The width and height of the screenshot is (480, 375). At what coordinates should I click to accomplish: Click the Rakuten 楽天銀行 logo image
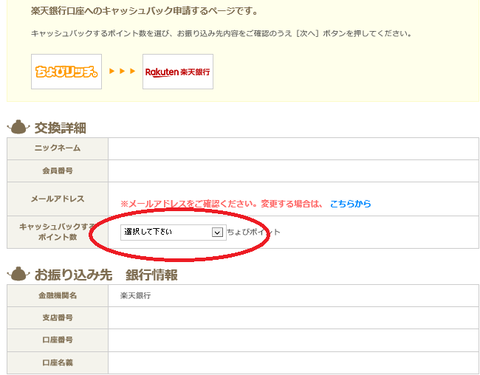pyautogui.click(x=178, y=72)
